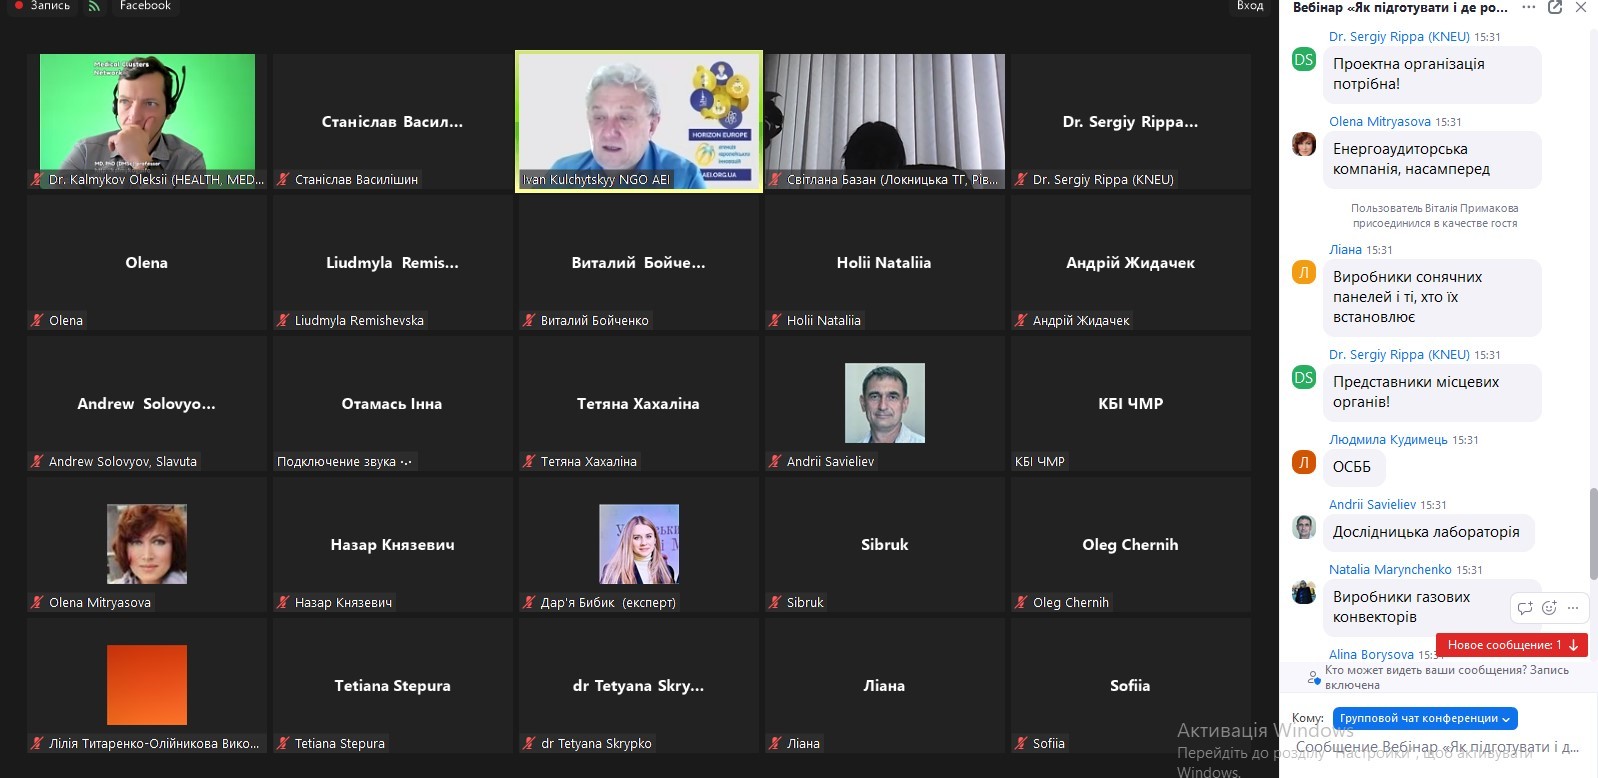The height and width of the screenshot is (778, 1598).
Task: Select the Dr. Sergiy Rippa participant tile
Action: click(1131, 122)
